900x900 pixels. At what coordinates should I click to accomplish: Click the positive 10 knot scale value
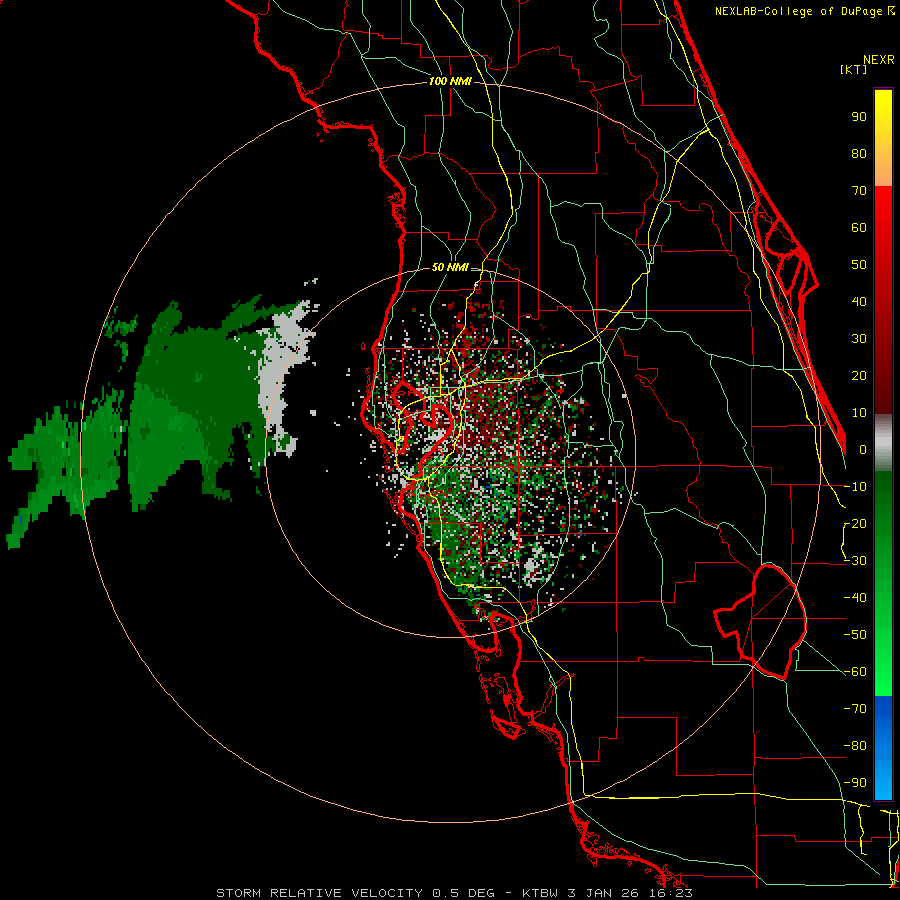859,413
